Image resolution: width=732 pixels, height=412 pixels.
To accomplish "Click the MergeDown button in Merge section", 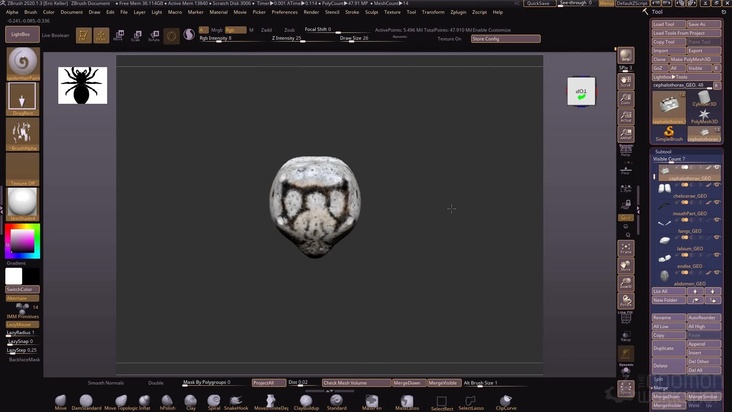I will click(669, 397).
